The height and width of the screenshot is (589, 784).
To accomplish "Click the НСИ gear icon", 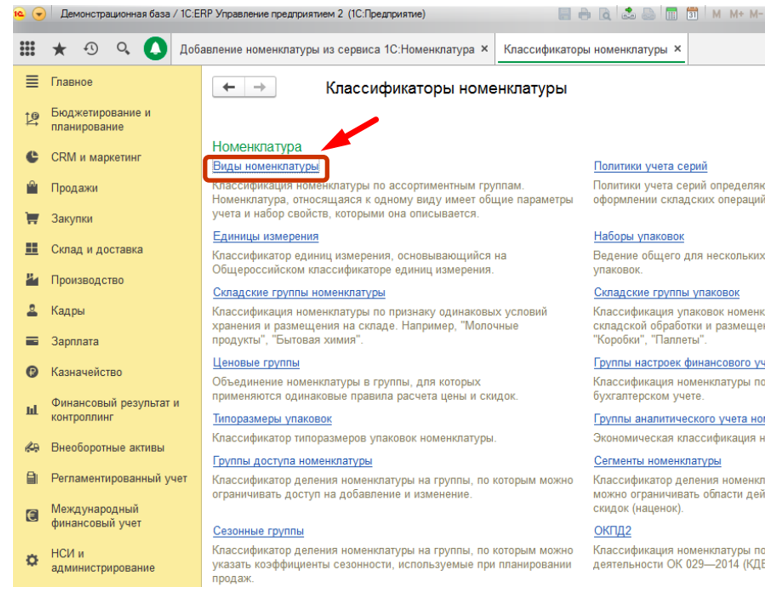I will [x=32, y=560].
